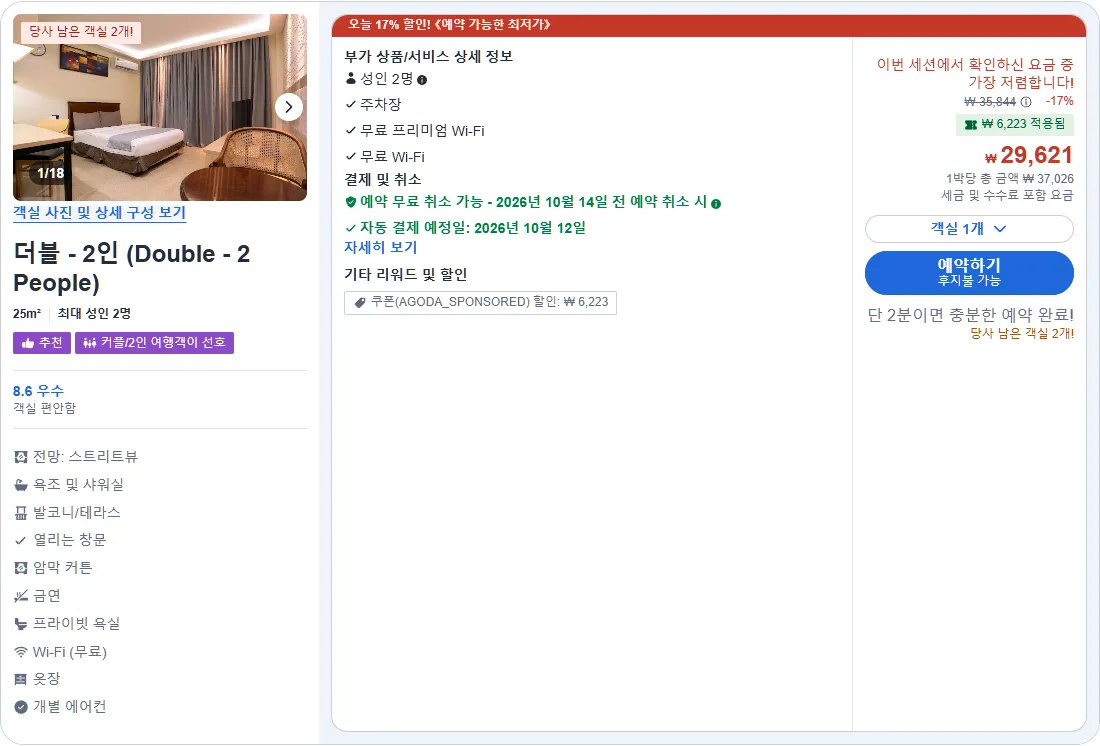Open info icon after free cancellation text

[716, 204]
